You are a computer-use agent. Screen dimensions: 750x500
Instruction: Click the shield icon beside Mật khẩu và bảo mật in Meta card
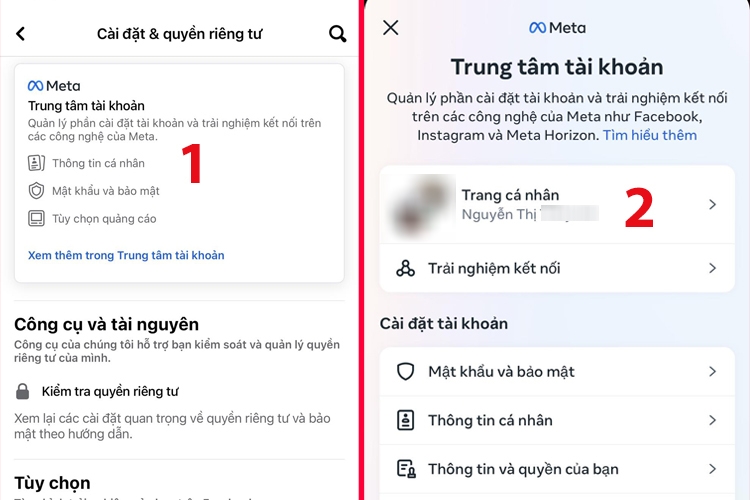36,191
